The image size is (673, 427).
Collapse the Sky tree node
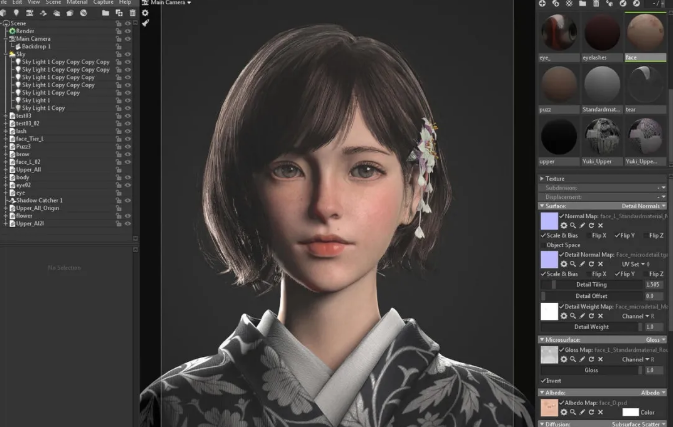click(x=6, y=54)
